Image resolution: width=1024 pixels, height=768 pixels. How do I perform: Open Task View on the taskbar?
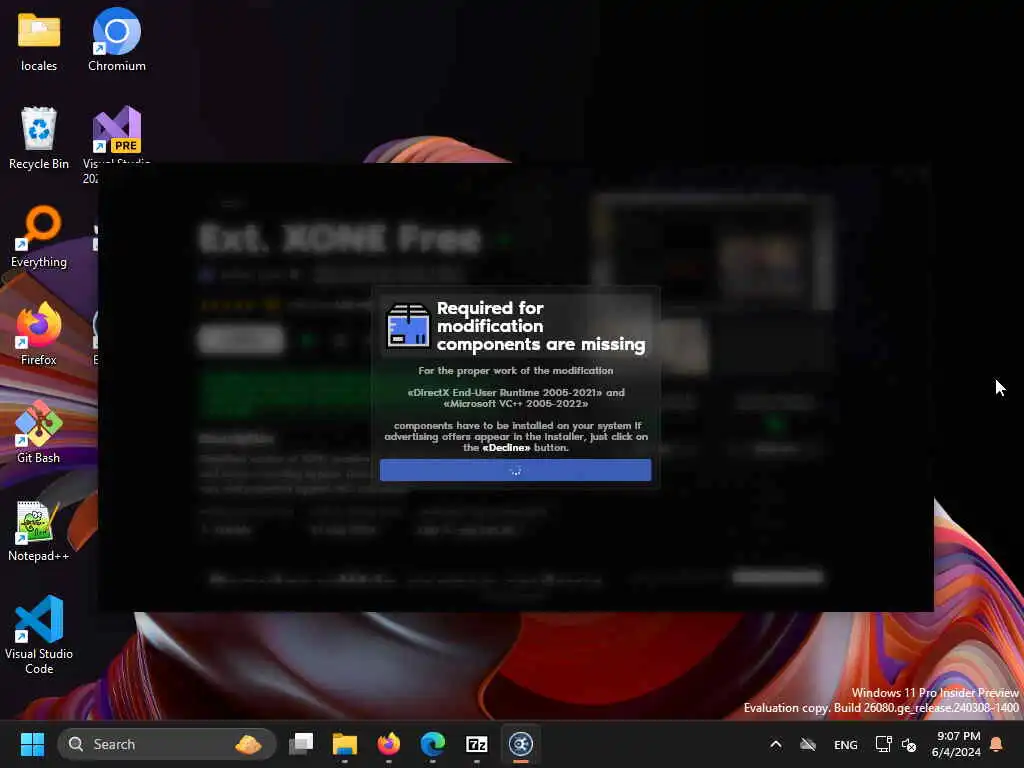(301, 744)
